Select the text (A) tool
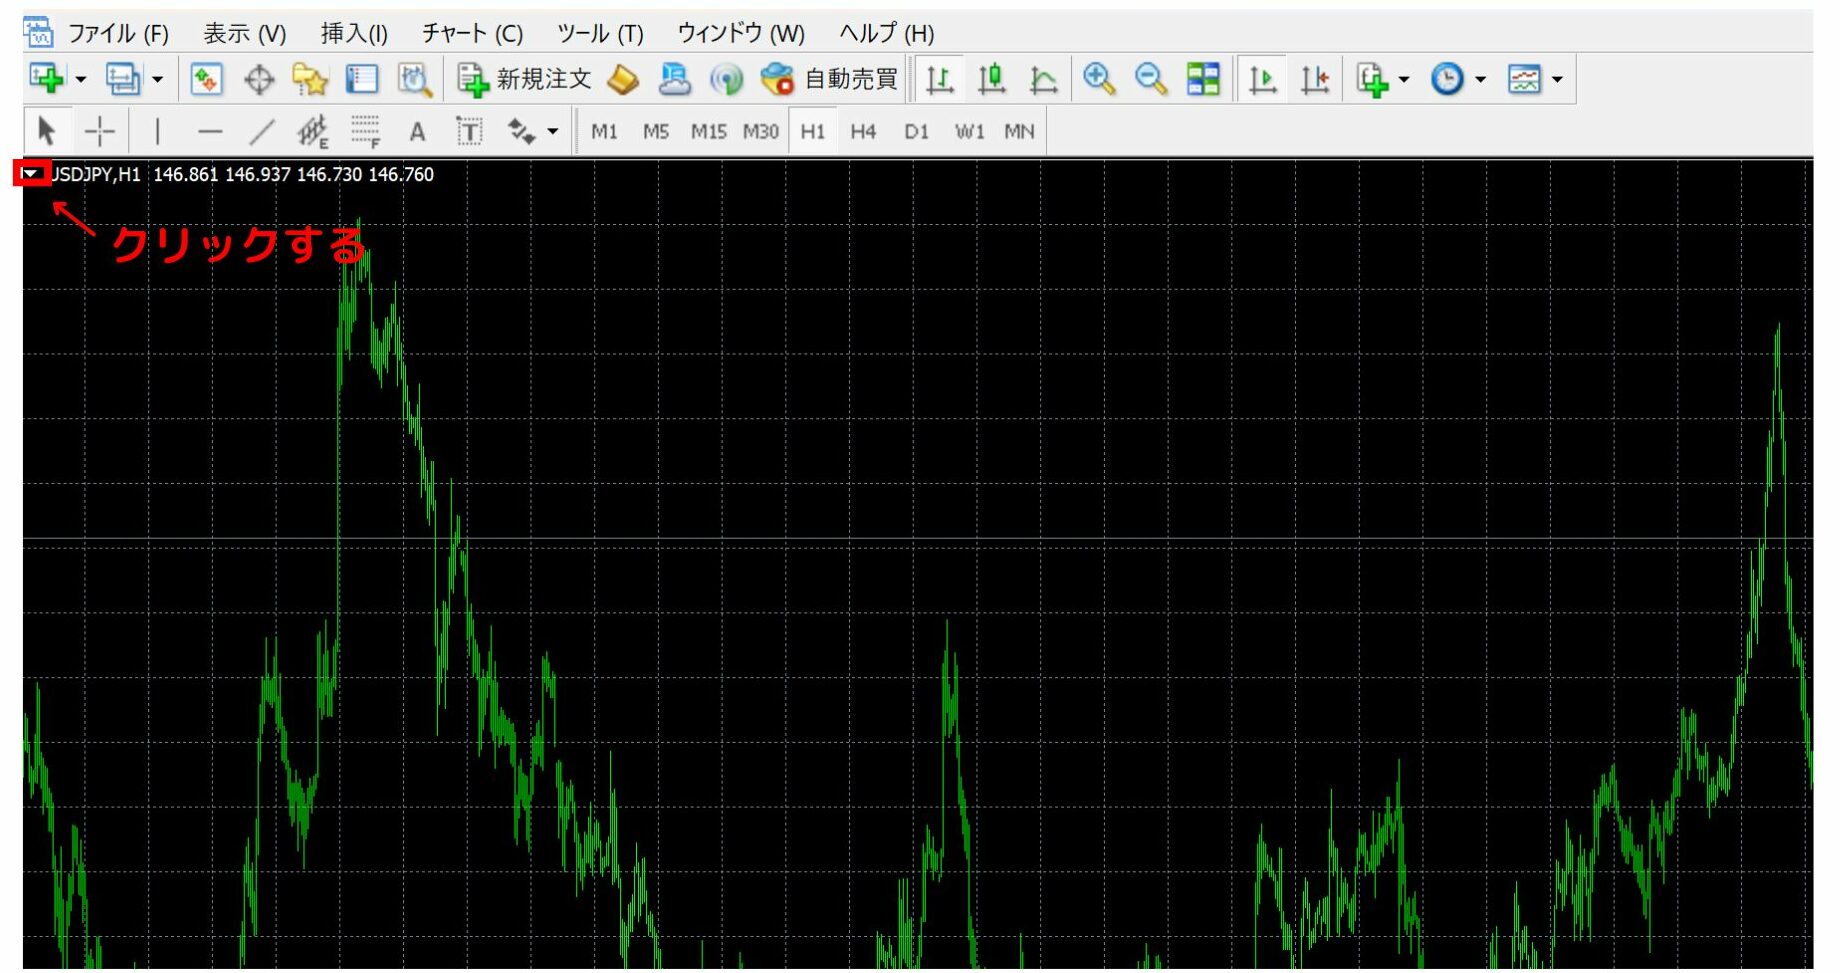Viewport: 1840px width, 973px height. tap(417, 131)
